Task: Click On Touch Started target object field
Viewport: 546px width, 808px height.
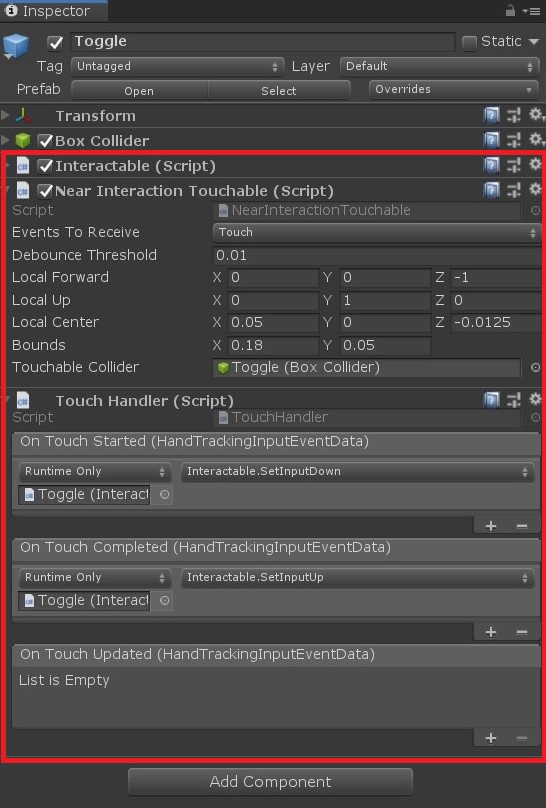Action: (84, 495)
